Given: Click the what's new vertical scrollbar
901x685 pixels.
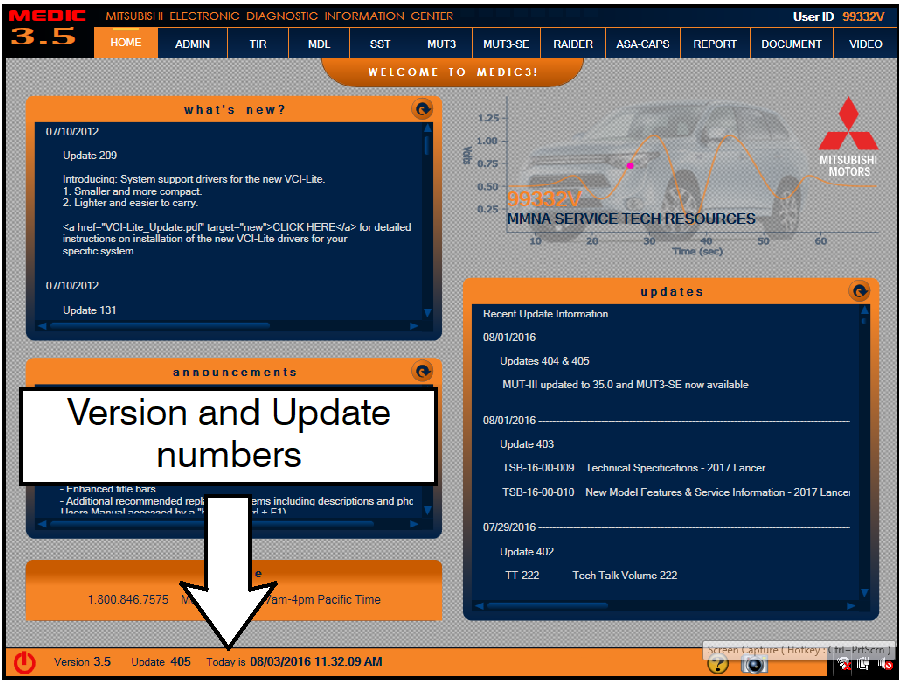Looking at the screenshot, I should pyautogui.click(x=429, y=220).
